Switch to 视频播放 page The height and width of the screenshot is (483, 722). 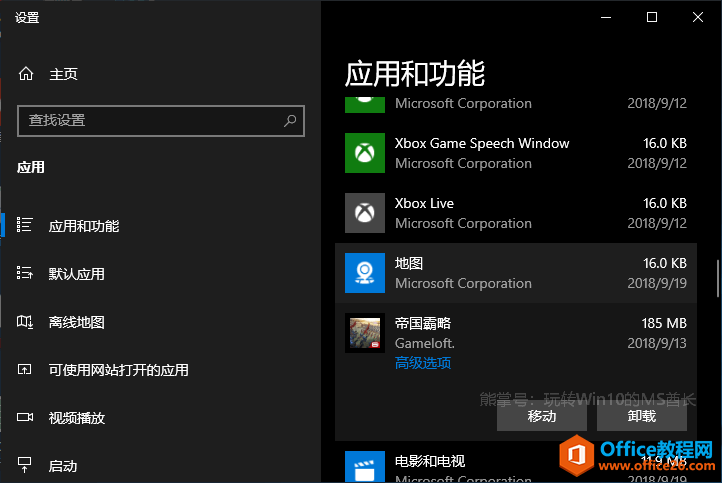coord(76,418)
